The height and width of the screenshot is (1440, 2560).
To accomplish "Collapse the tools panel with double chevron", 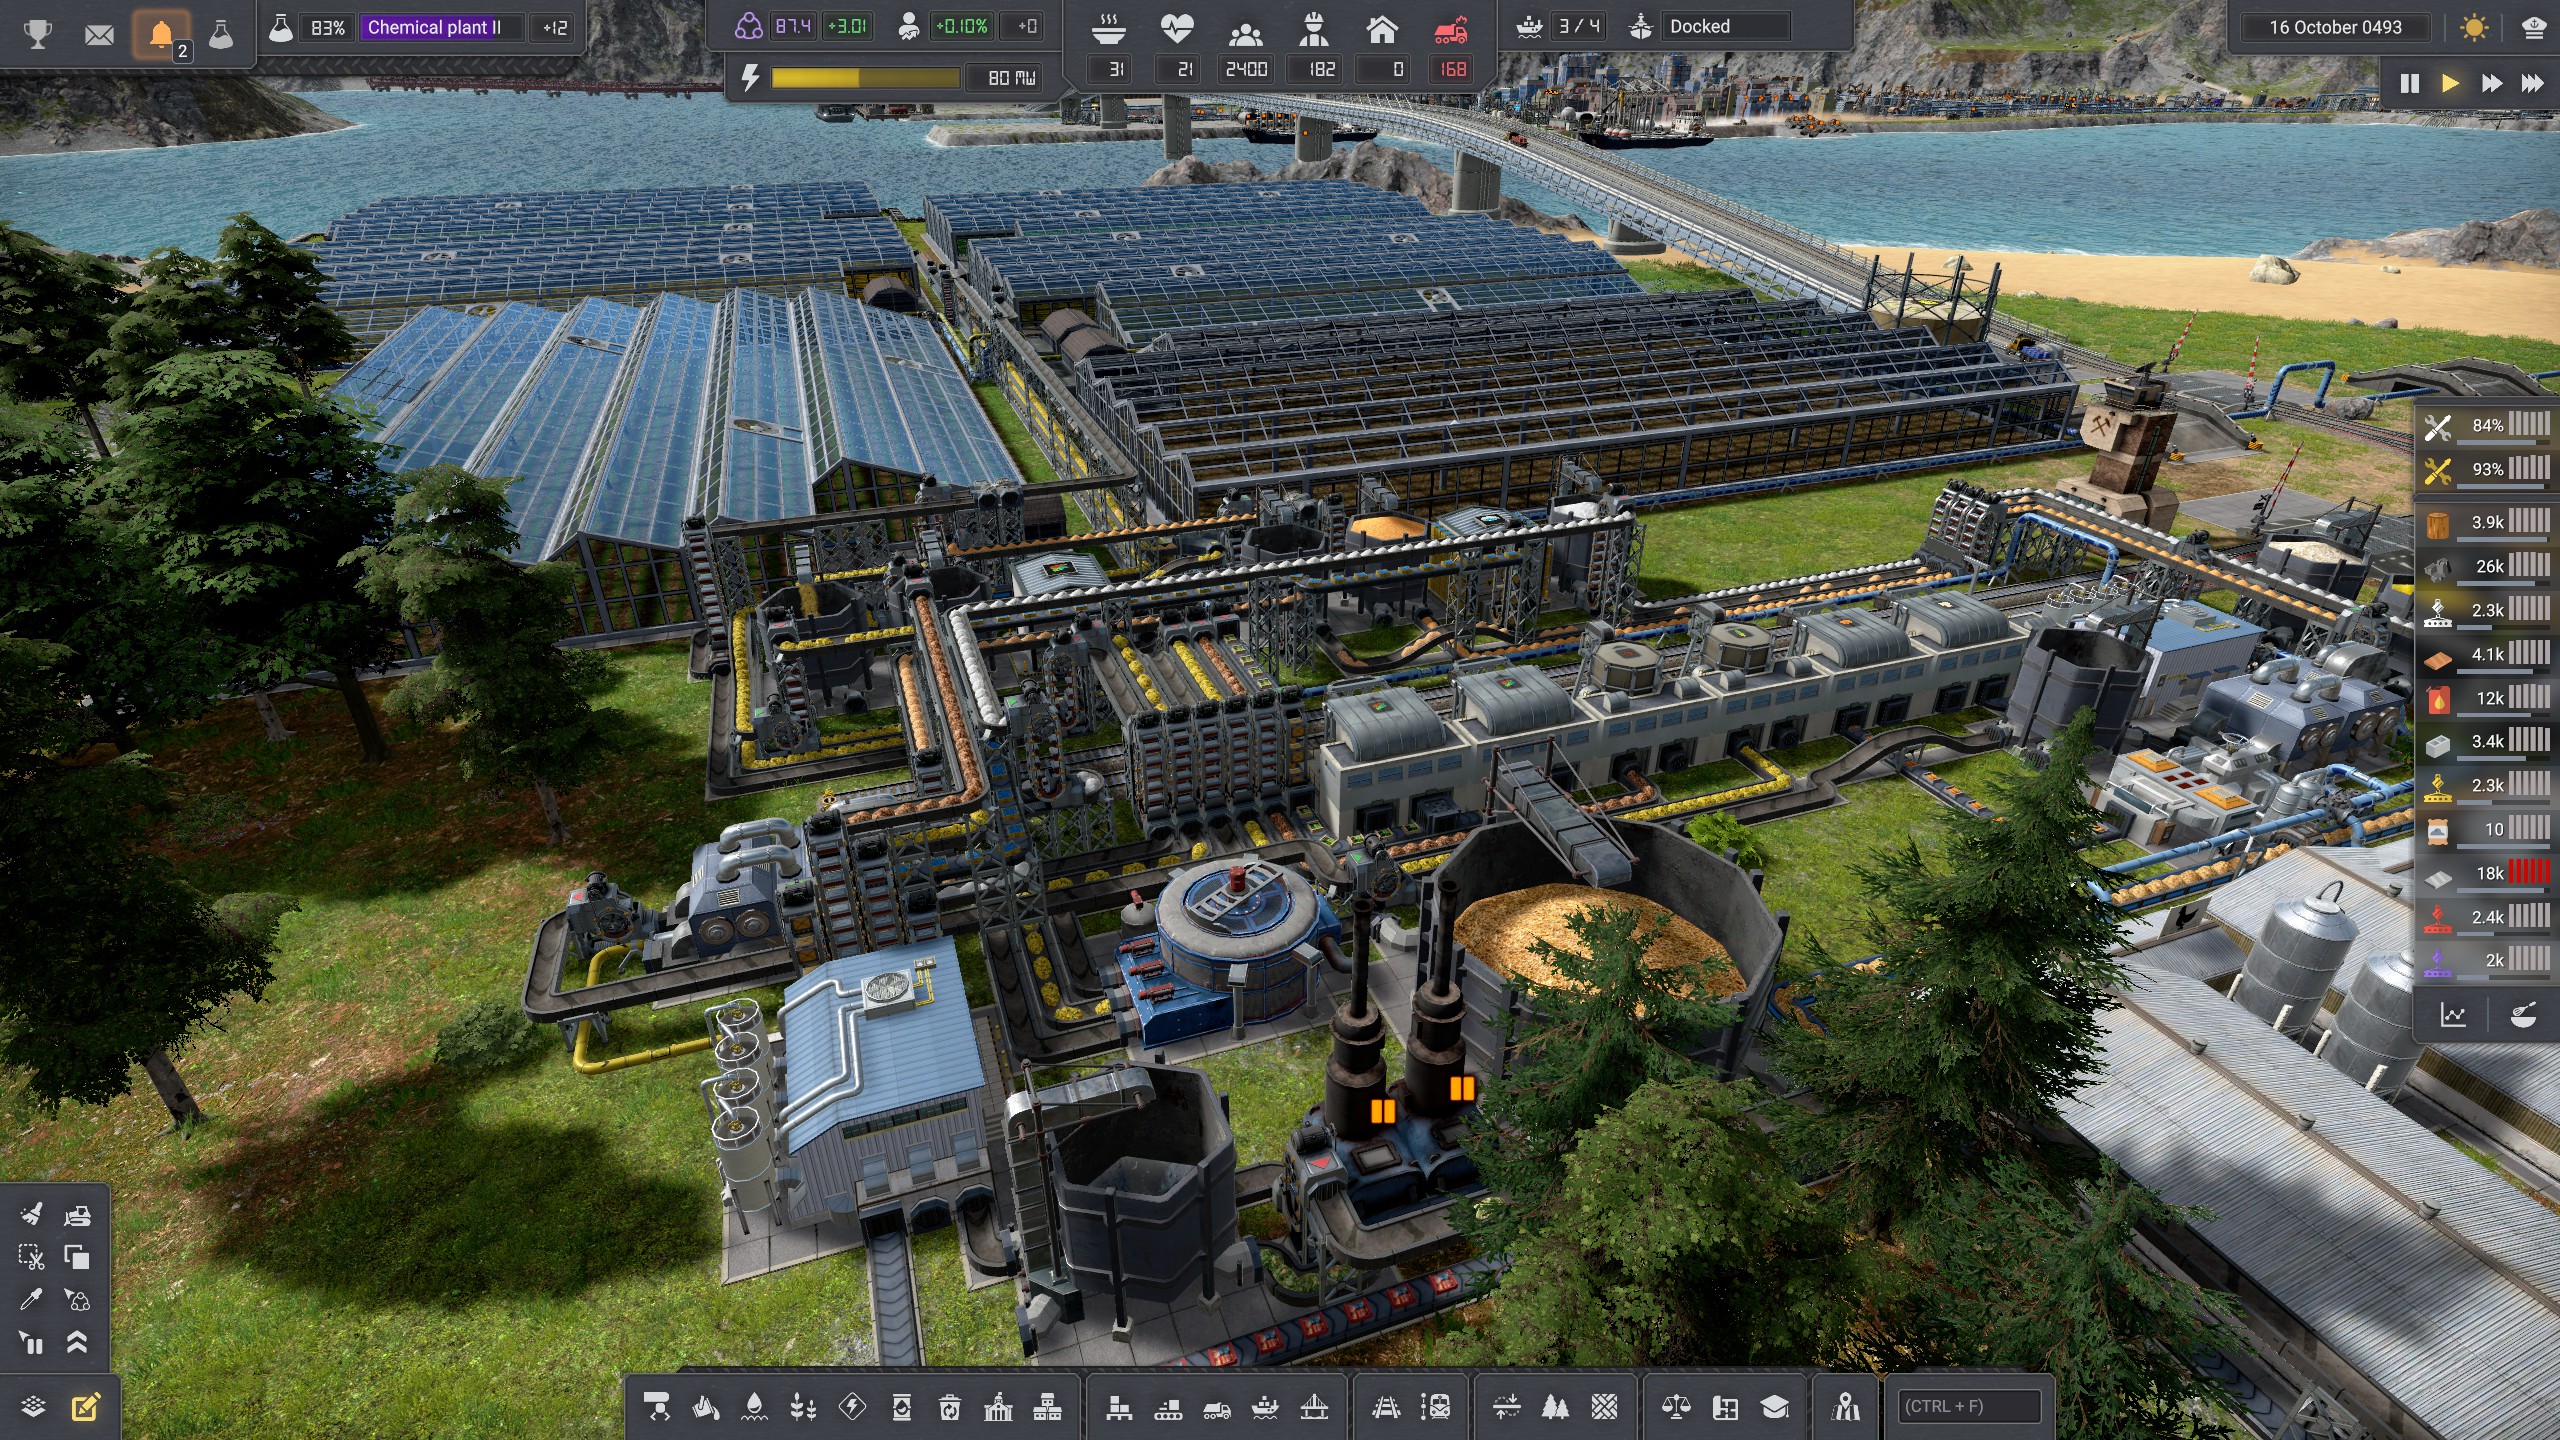I will point(77,1342).
